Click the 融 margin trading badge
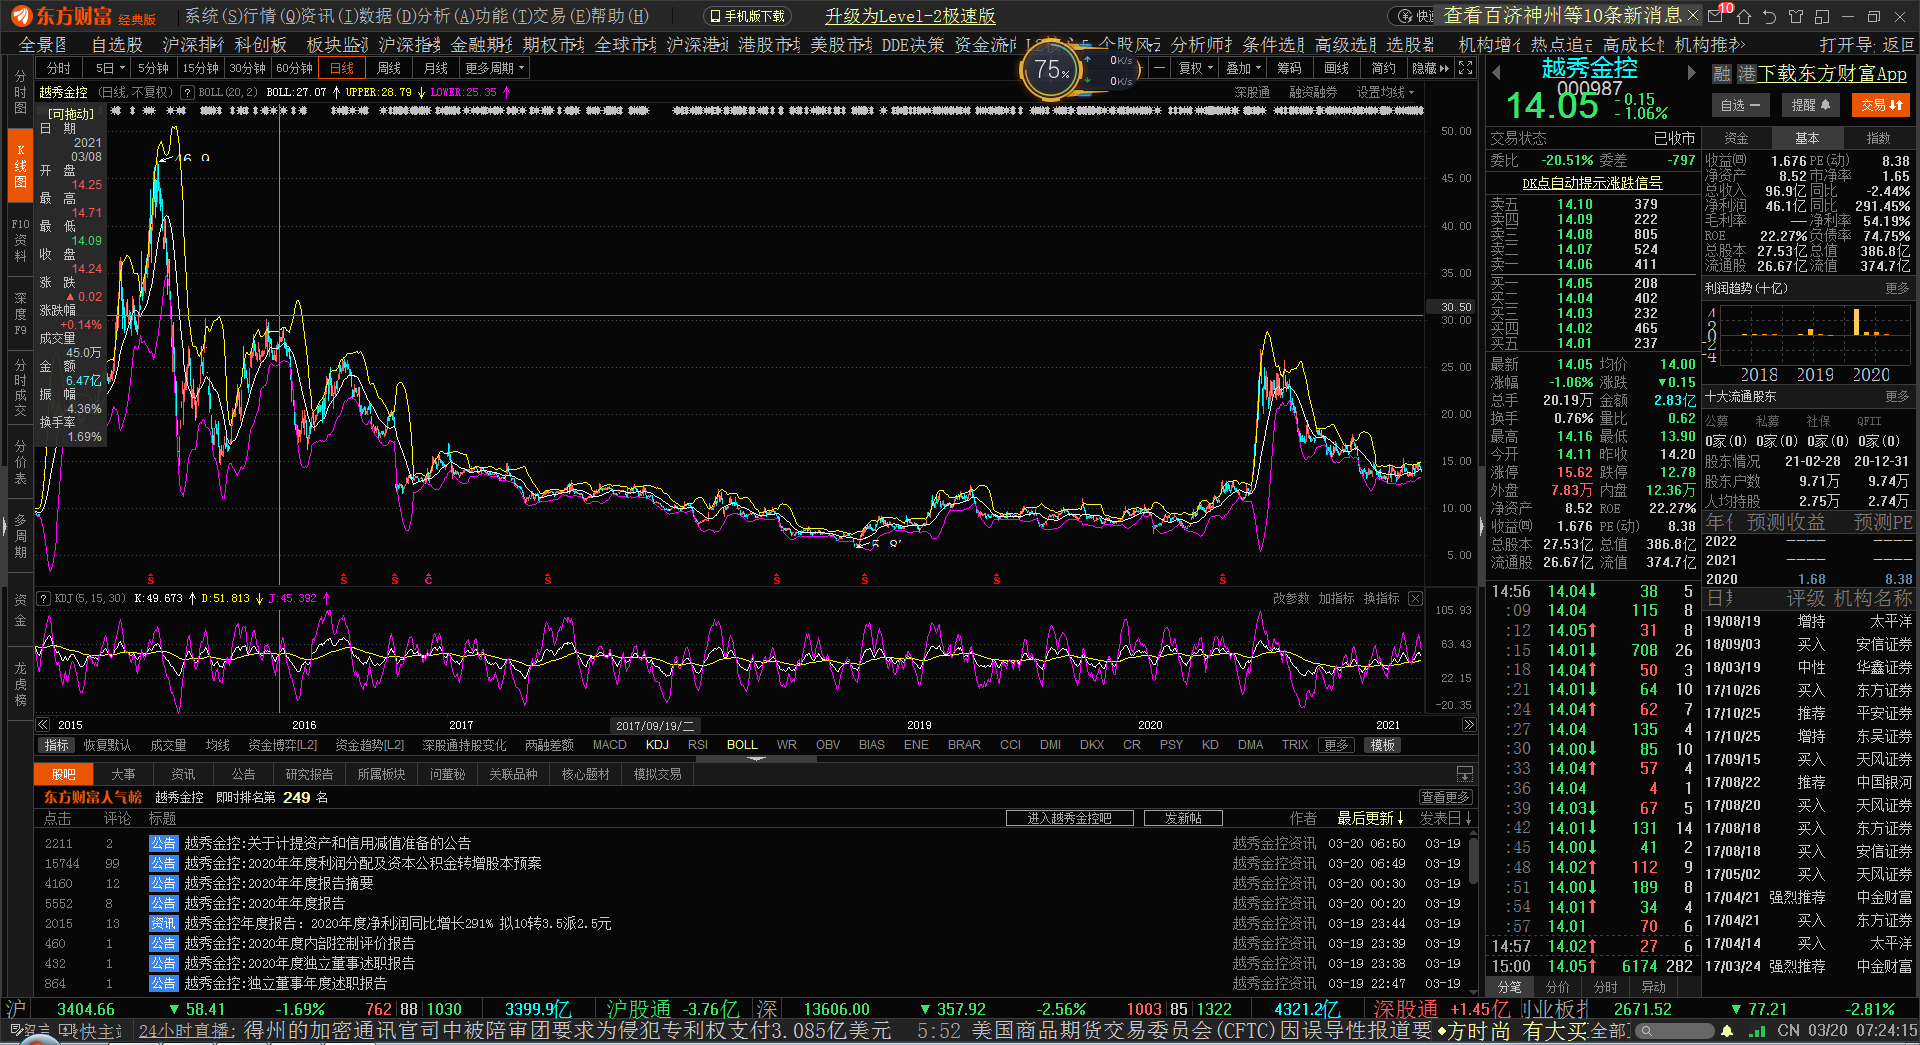This screenshot has height=1045, width=1920. [x=1721, y=74]
